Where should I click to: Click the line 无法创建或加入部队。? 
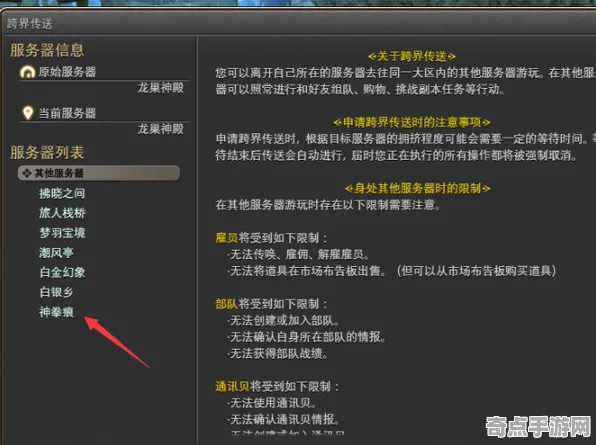(x=284, y=320)
